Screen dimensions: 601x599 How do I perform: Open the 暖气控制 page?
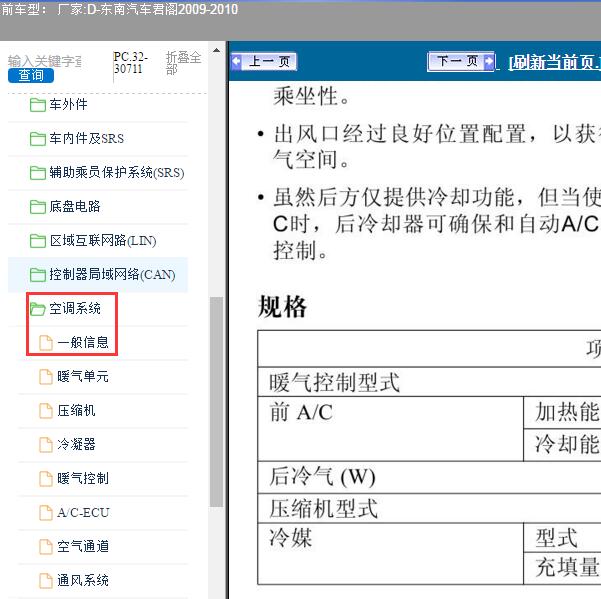(83, 478)
